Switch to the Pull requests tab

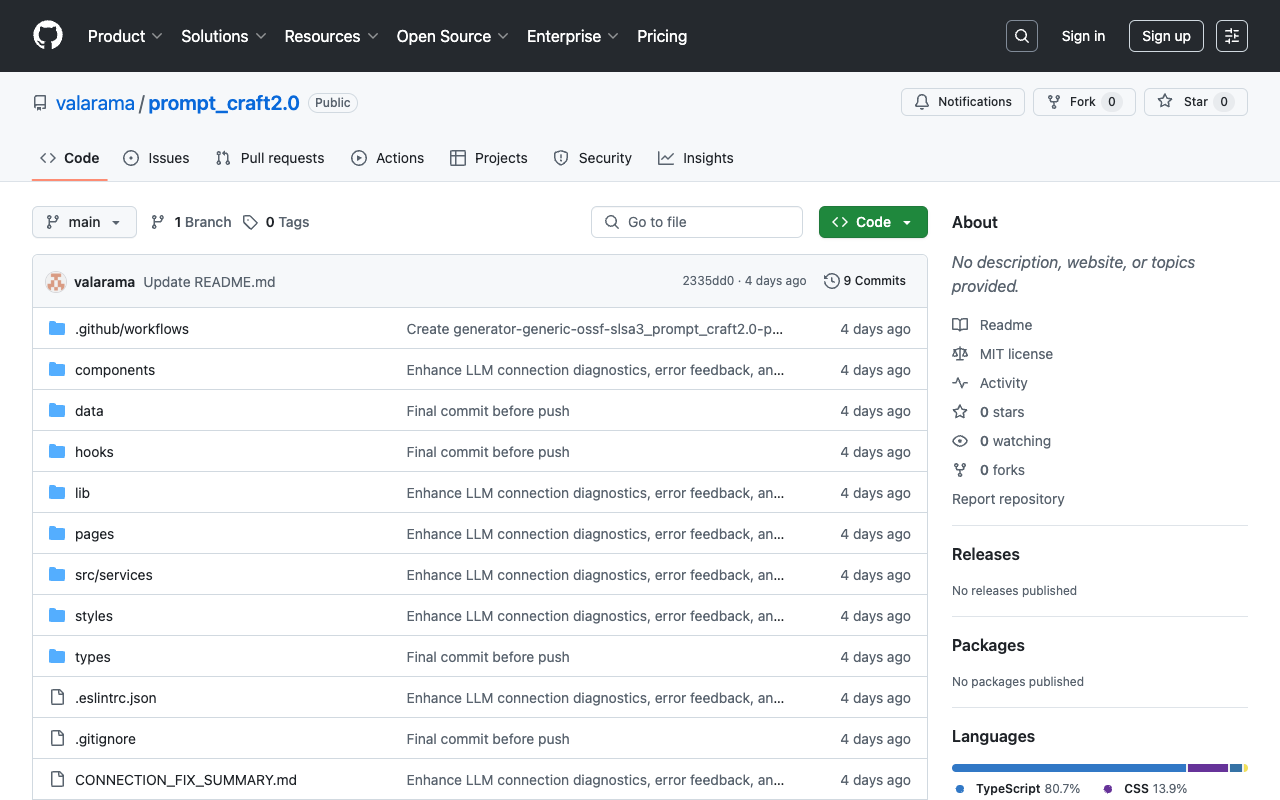click(x=270, y=158)
